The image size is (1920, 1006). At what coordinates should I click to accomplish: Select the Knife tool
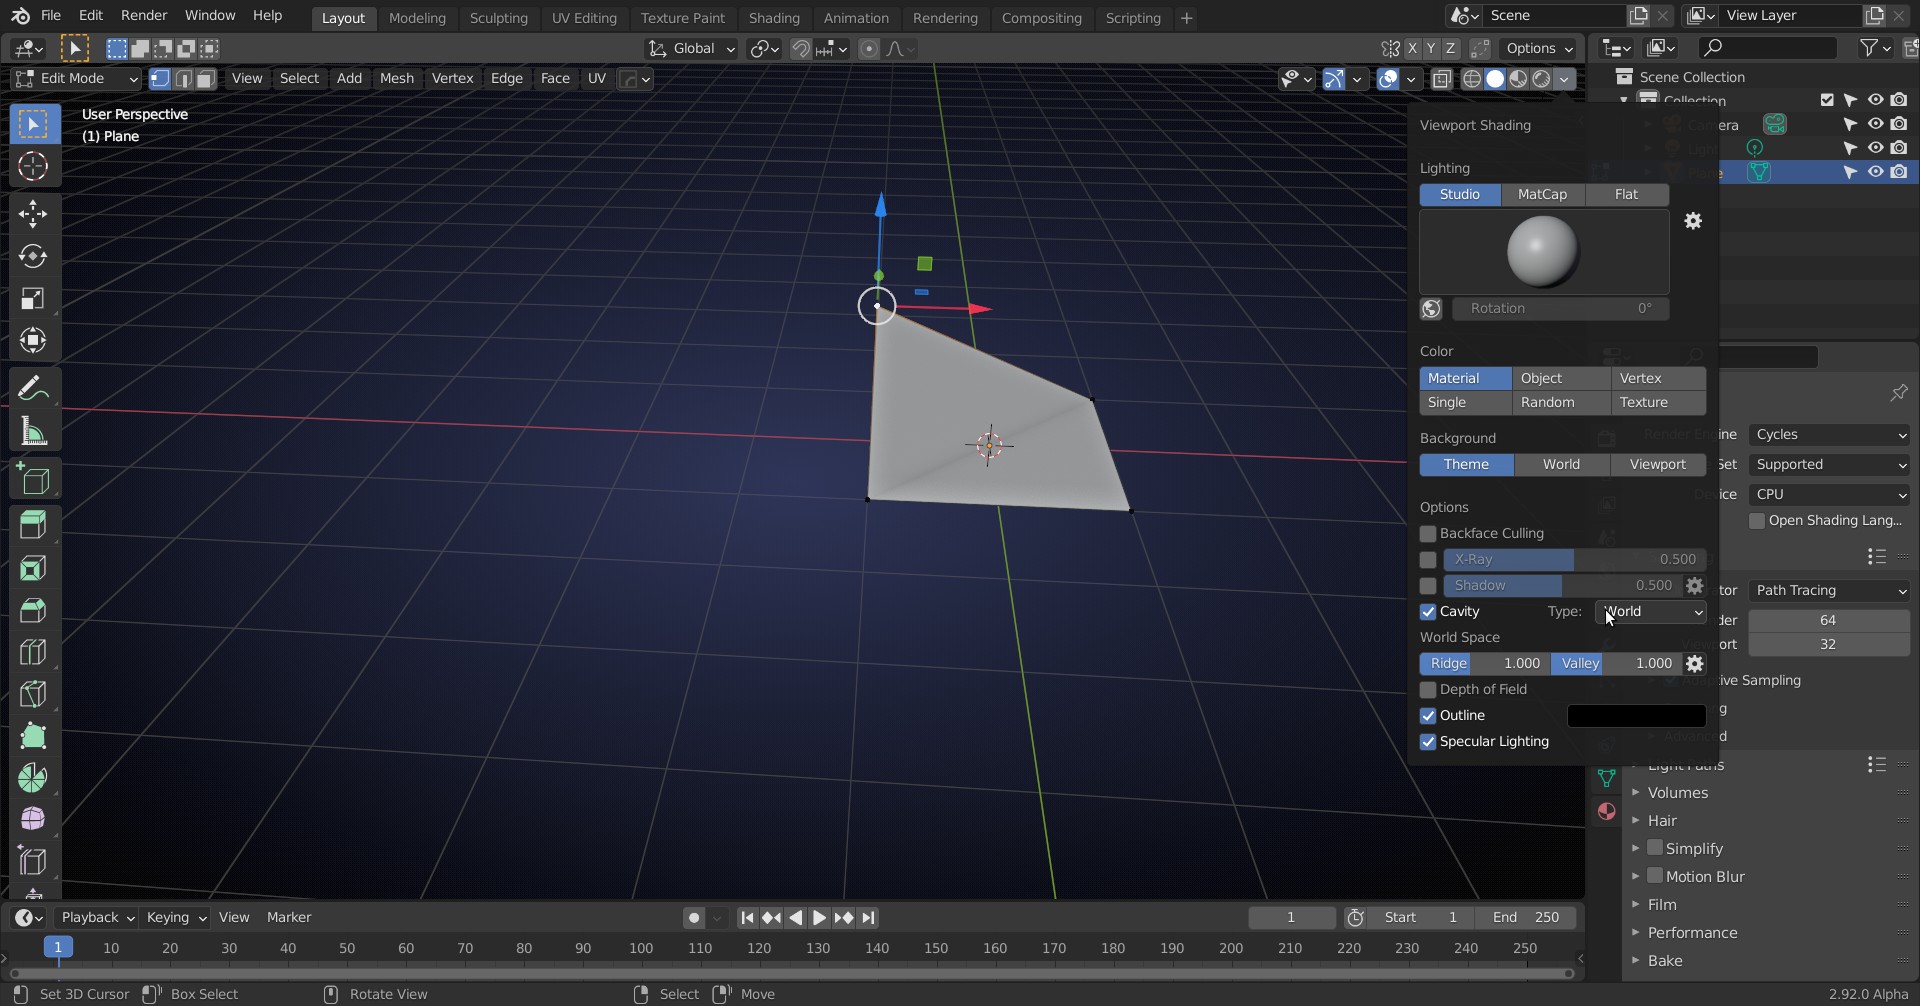click(33, 694)
